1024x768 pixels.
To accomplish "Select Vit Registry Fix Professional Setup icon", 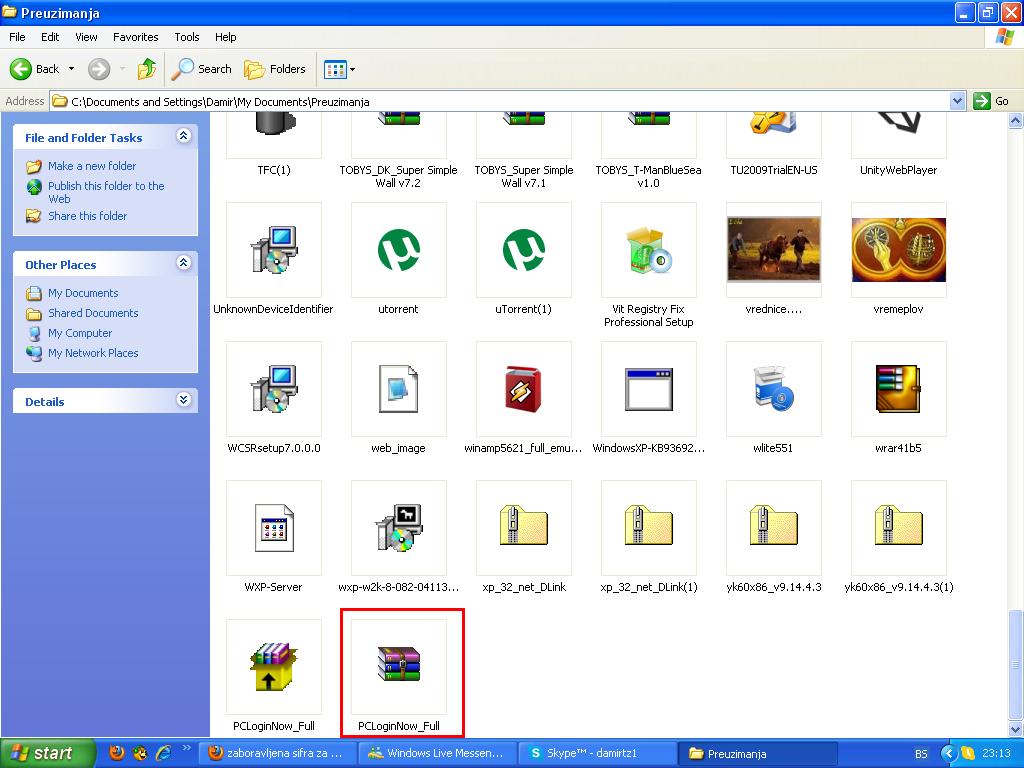I will [648, 249].
